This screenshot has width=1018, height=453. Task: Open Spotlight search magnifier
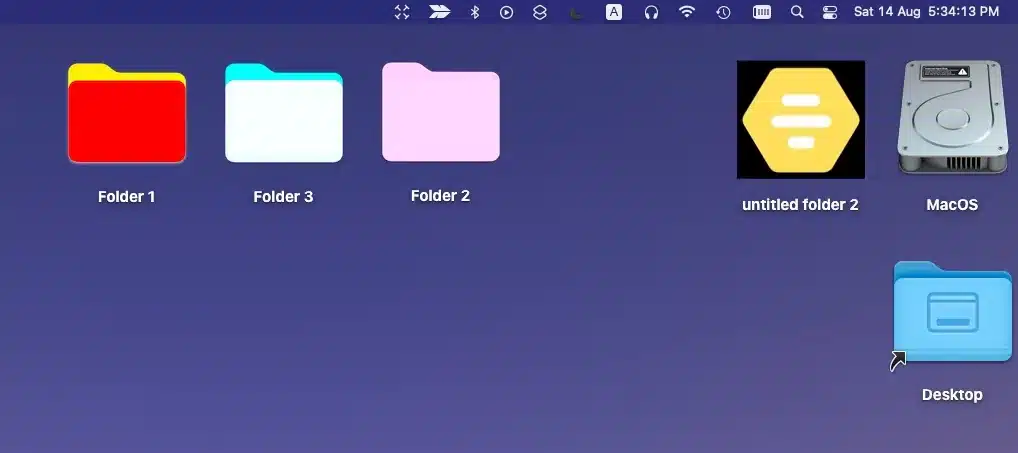coord(797,12)
